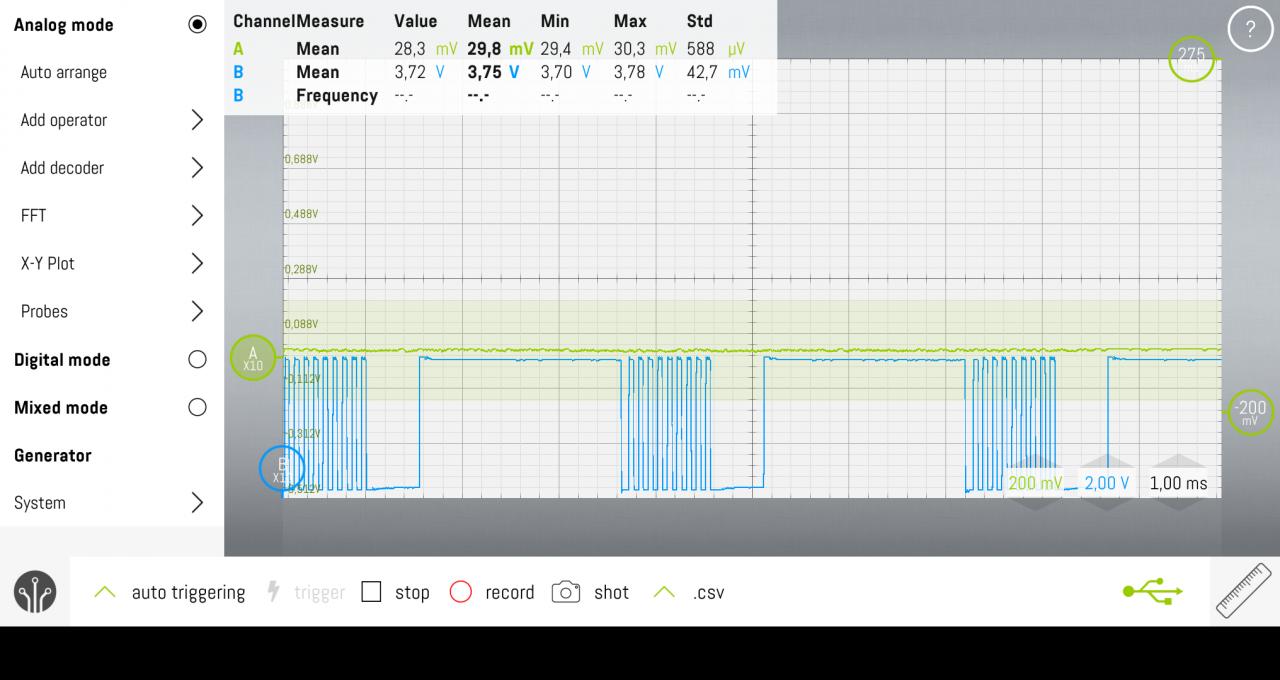Click the 200 mV channel A scale label
The image size is (1280, 680).
[x=1035, y=483]
